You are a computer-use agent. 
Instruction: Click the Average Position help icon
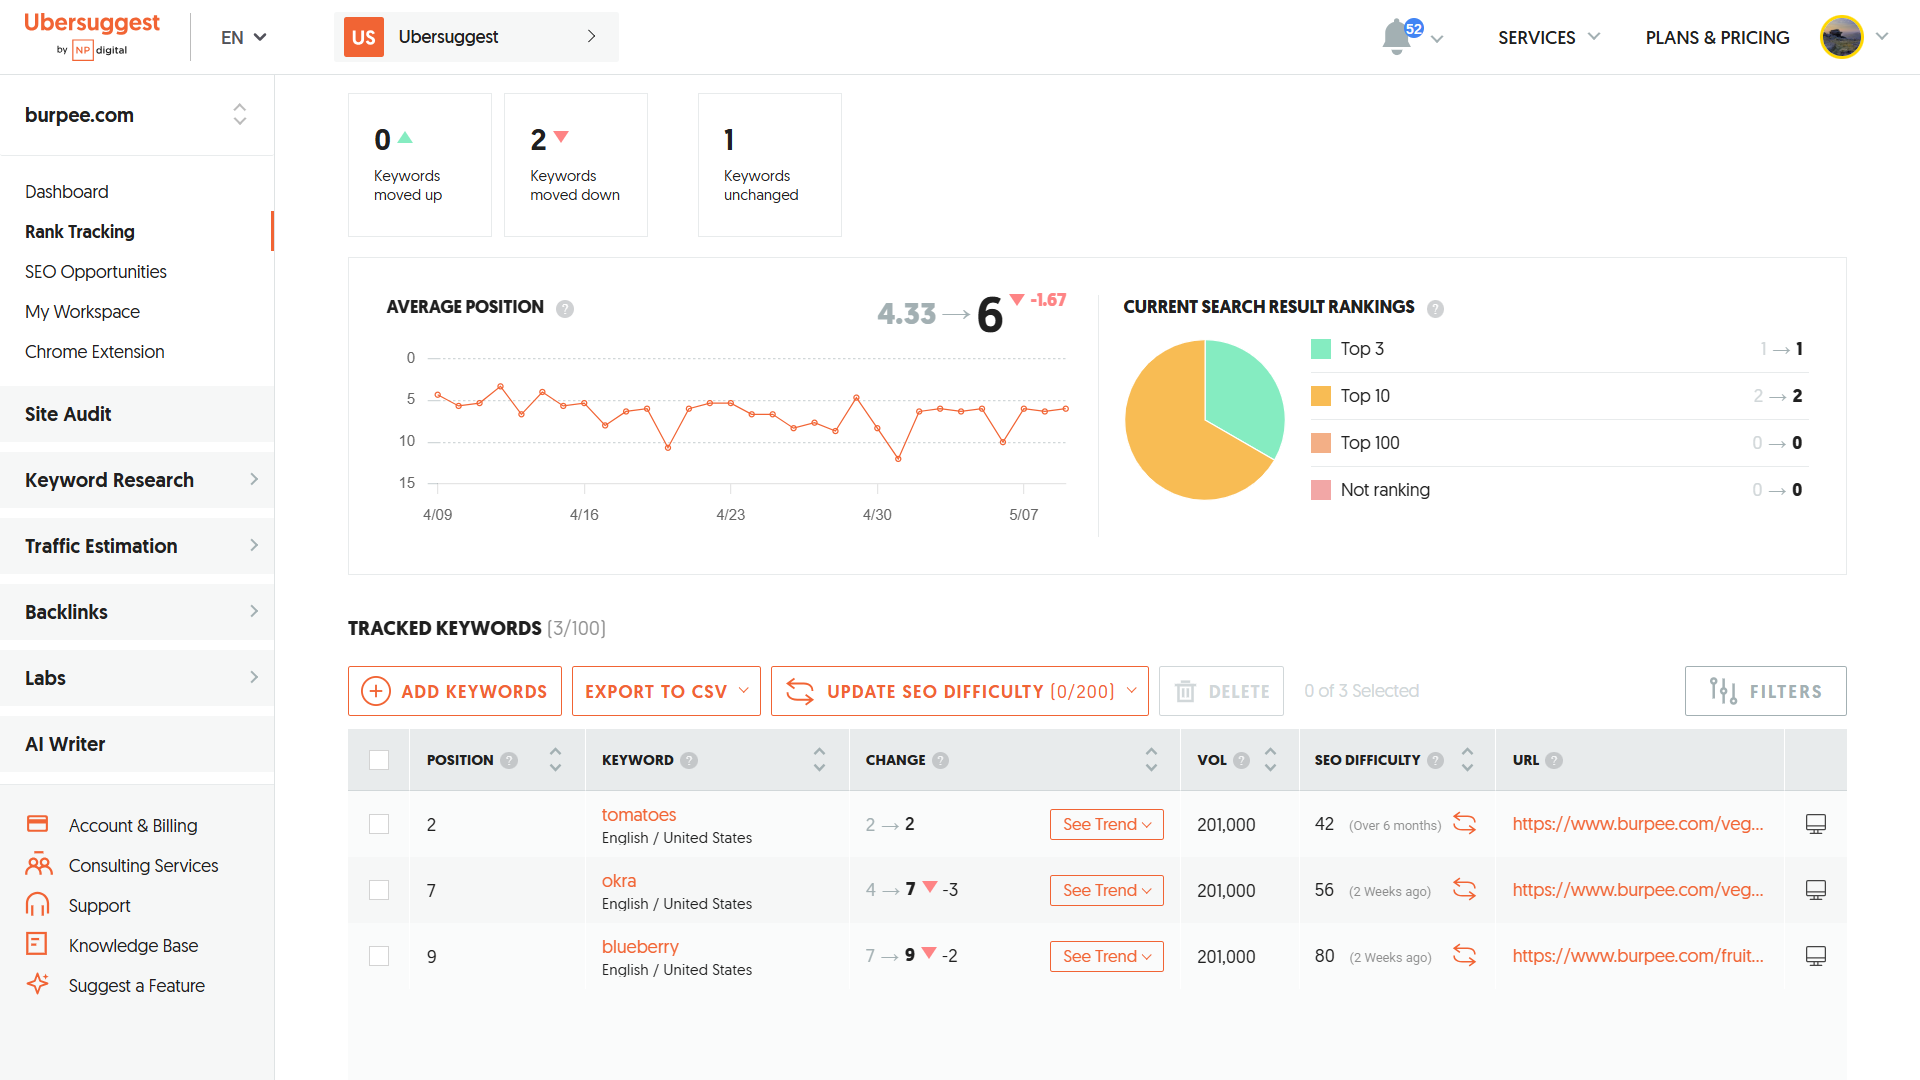coord(565,308)
